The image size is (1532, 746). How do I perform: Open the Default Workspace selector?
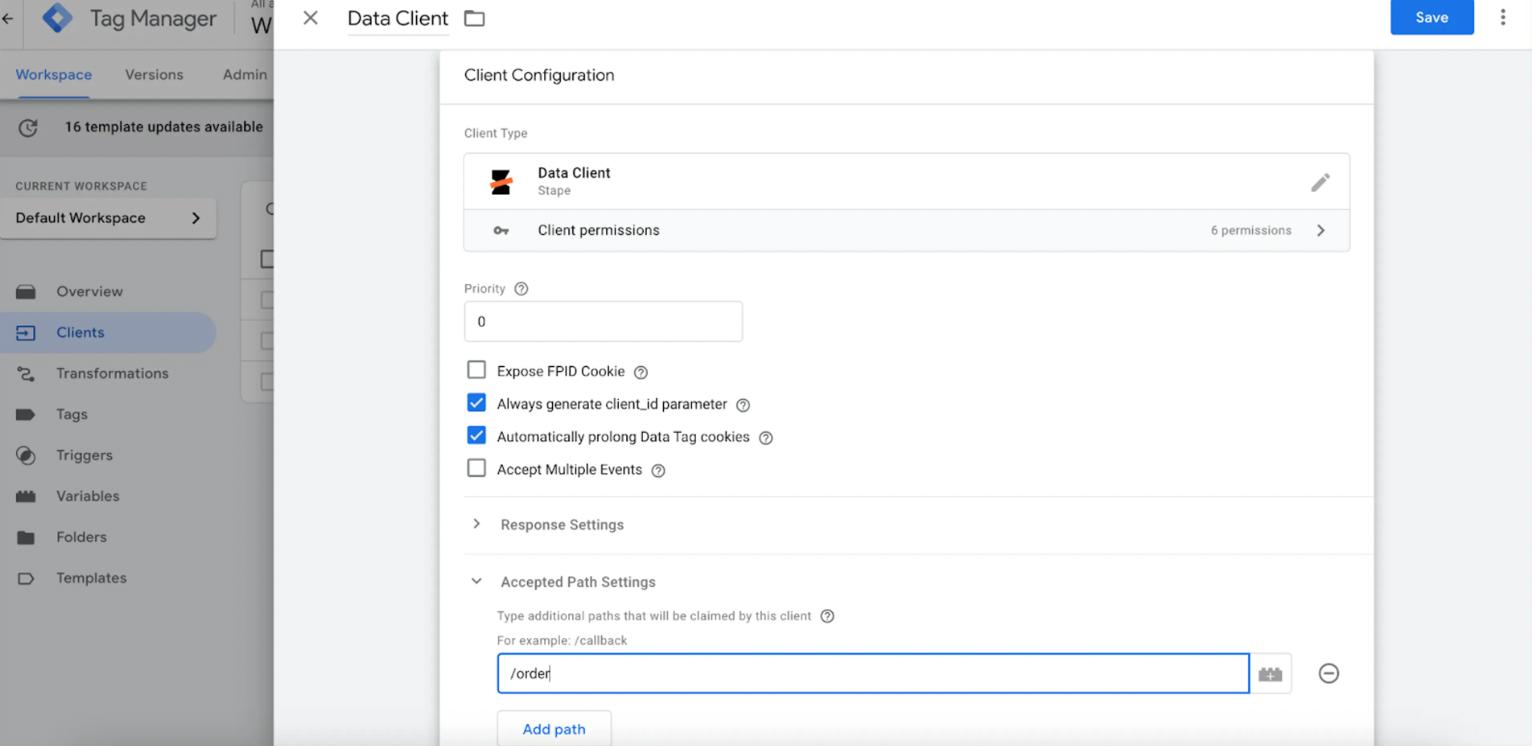click(108, 218)
